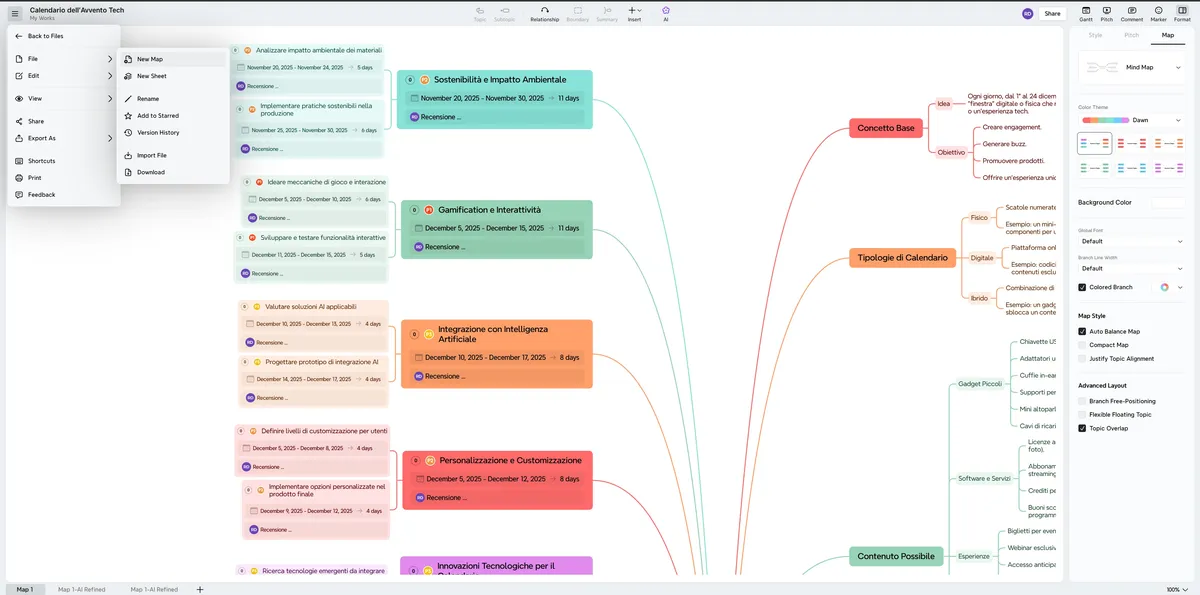Open the AI tool
This screenshot has width=1200, height=595.
tap(666, 13)
